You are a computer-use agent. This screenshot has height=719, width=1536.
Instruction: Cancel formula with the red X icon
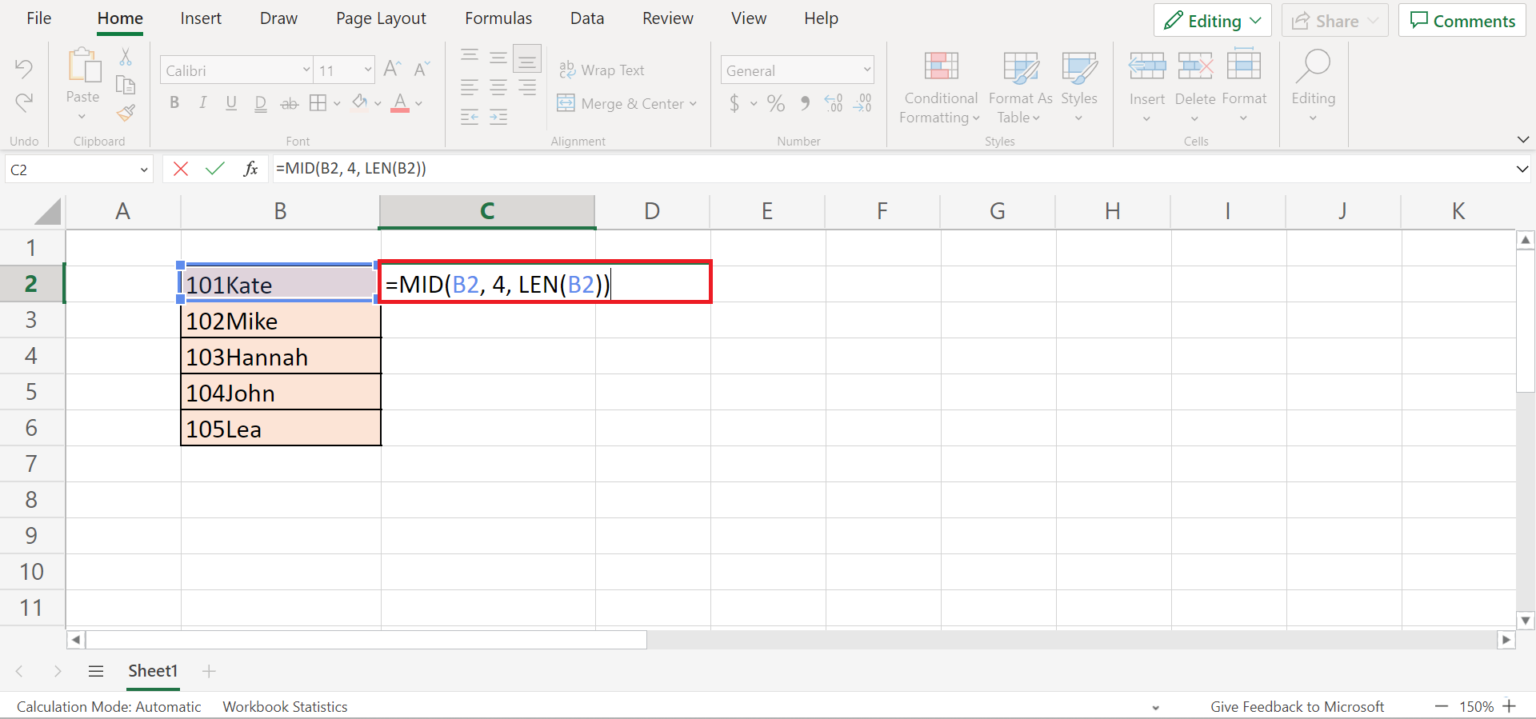(180, 169)
